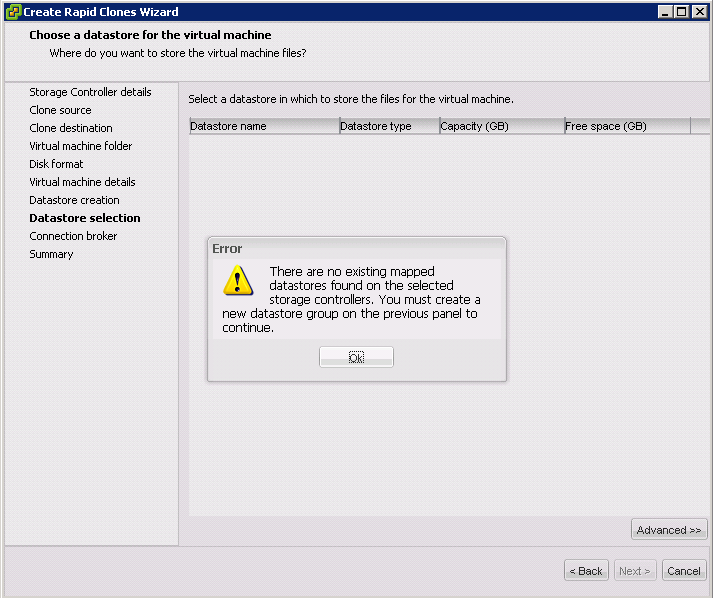Jump to Disk format step
The height and width of the screenshot is (598, 713).
point(56,164)
